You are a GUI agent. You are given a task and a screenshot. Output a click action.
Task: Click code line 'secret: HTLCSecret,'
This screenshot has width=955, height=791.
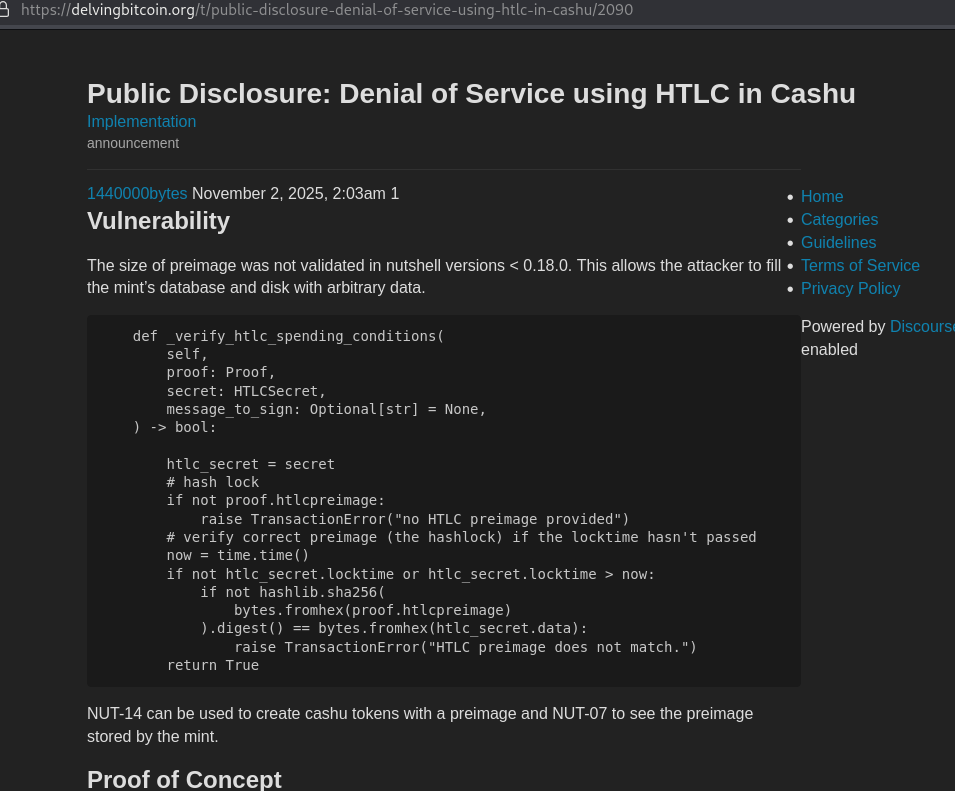tap(246, 391)
